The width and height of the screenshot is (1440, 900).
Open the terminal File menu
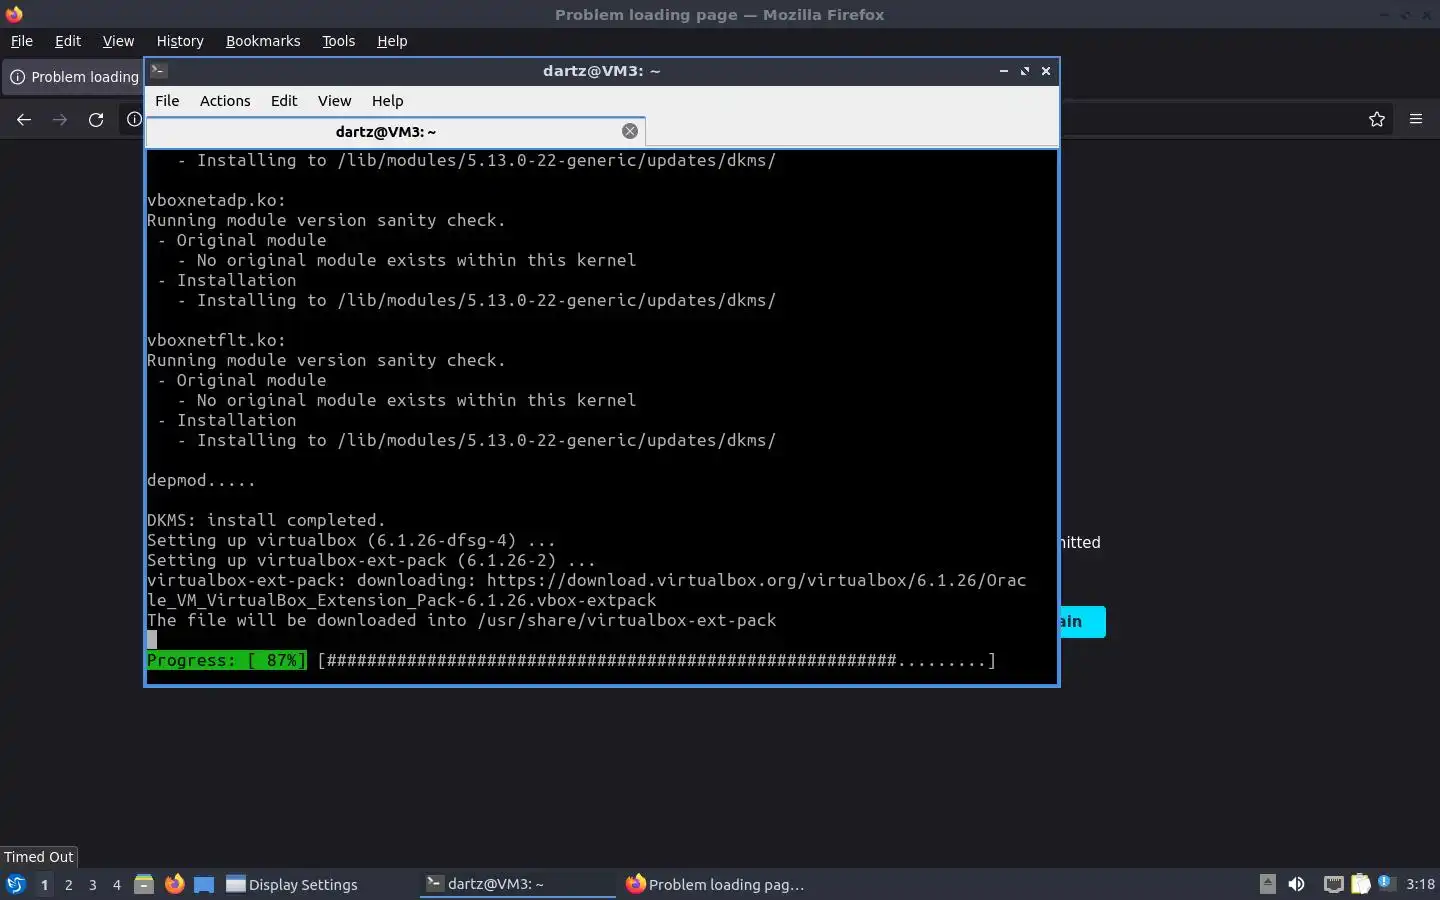167,101
